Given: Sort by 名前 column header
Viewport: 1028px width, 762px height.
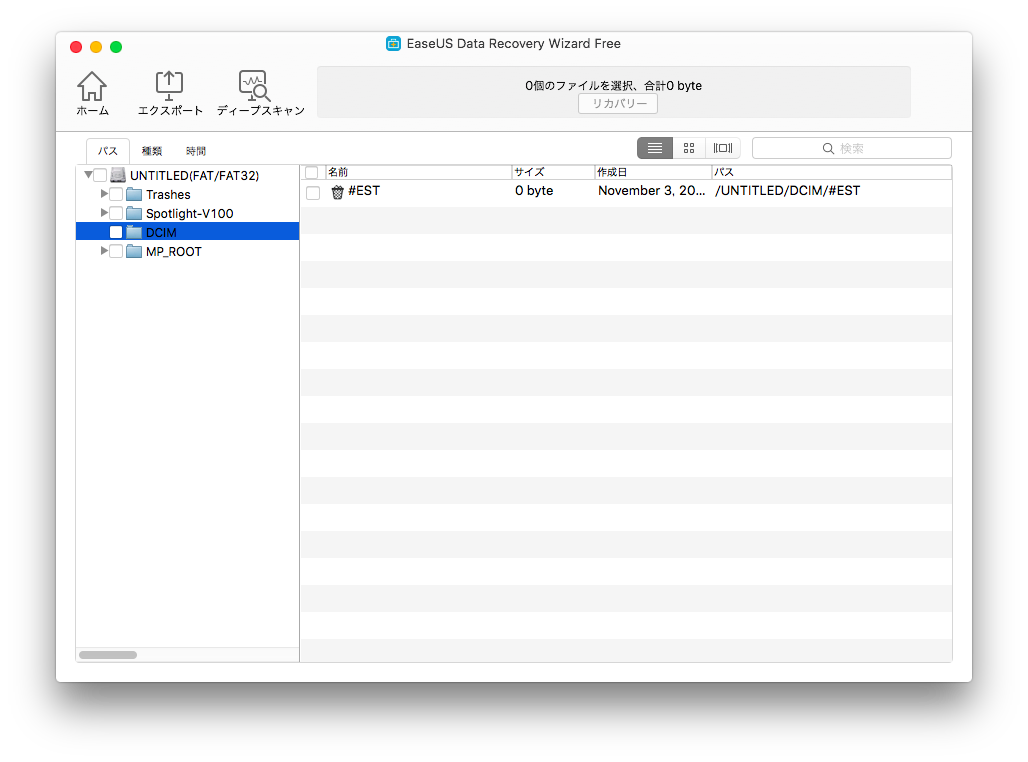Looking at the screenshot, I should (418, 172).
